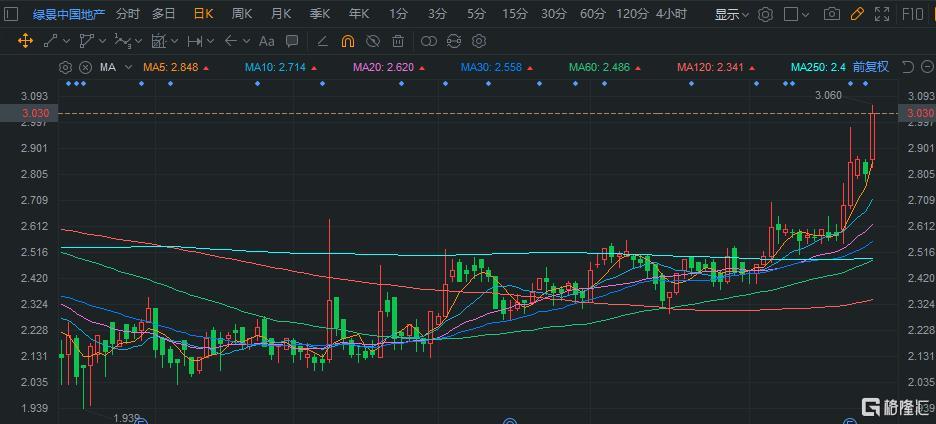The image size is (936, 424).
Task: Select the trend line drawing tool
Action: (50, 41)
